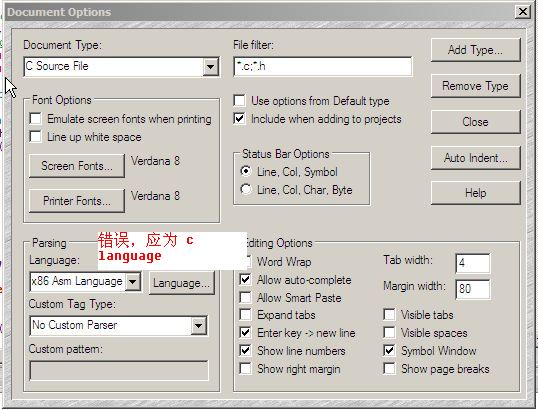Close dialog via title bar X
This screenshot has height=410, width=538.
pyautogui.click(x=523, y=12)
